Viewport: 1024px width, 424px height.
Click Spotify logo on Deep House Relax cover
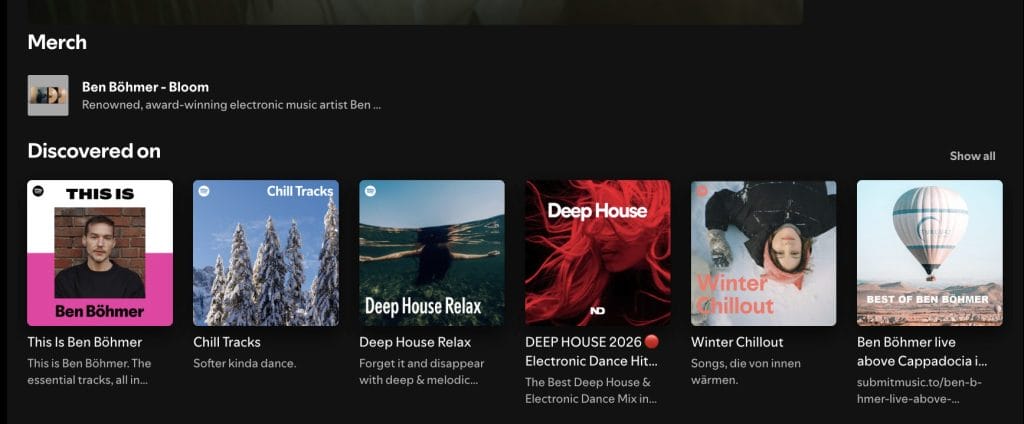[369, 190]
